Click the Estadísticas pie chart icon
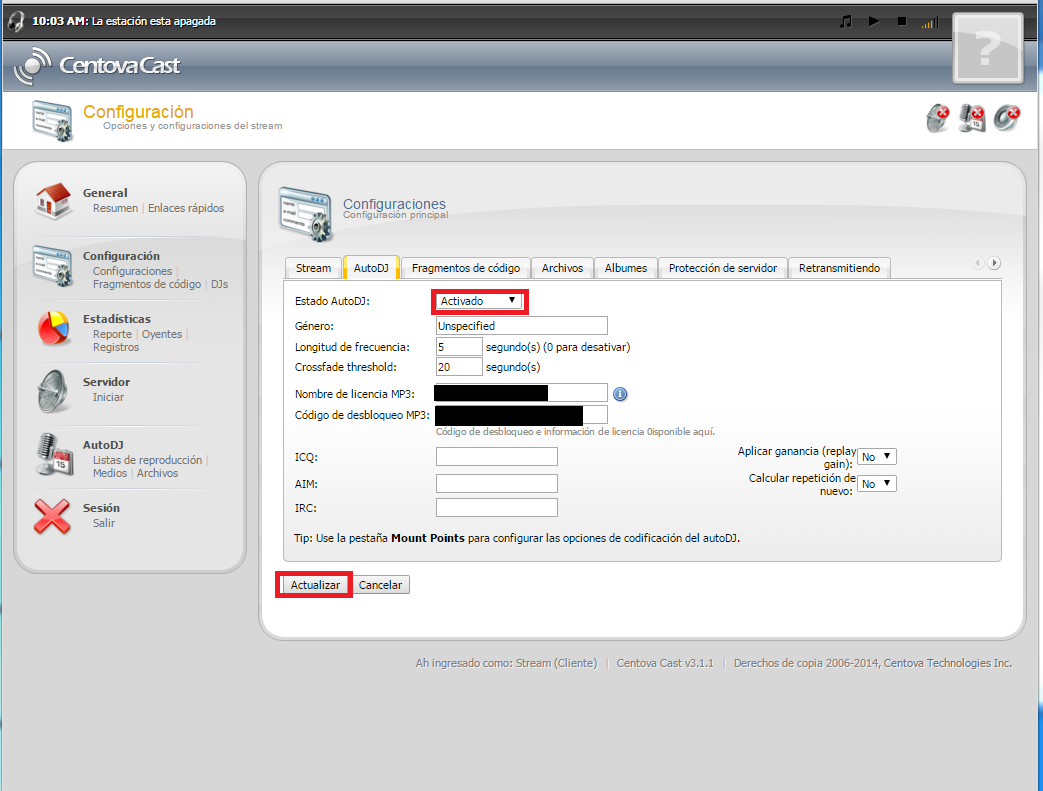 53,328
